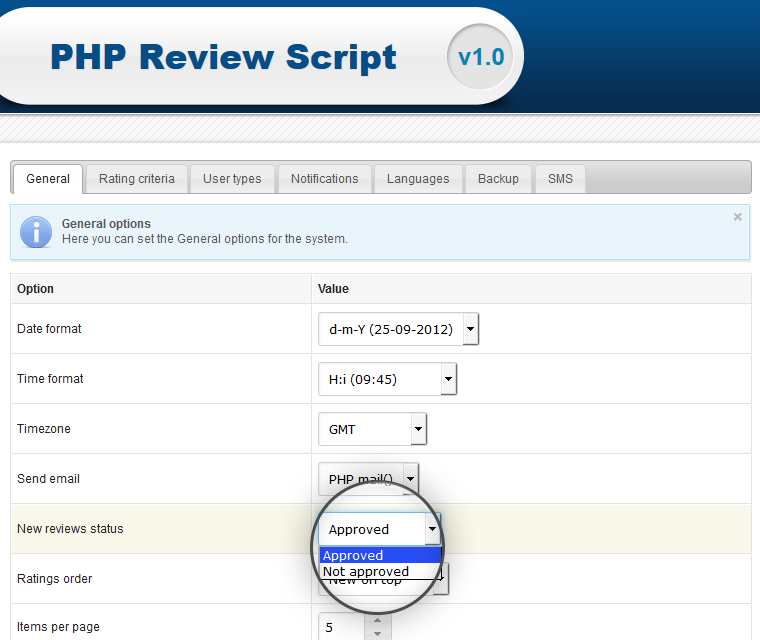Screen dimensions: 760x640
Task: Close the General options info box
Action: (737, 217)
